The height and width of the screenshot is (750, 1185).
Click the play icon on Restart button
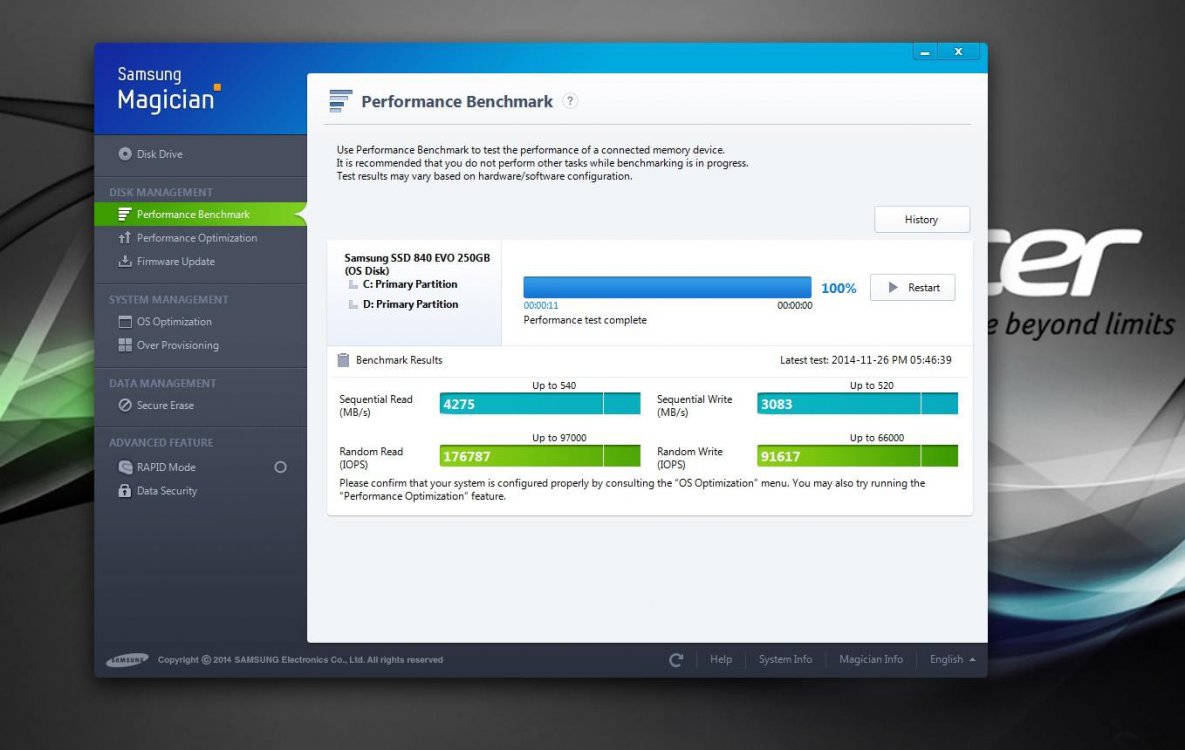point(893,287)
